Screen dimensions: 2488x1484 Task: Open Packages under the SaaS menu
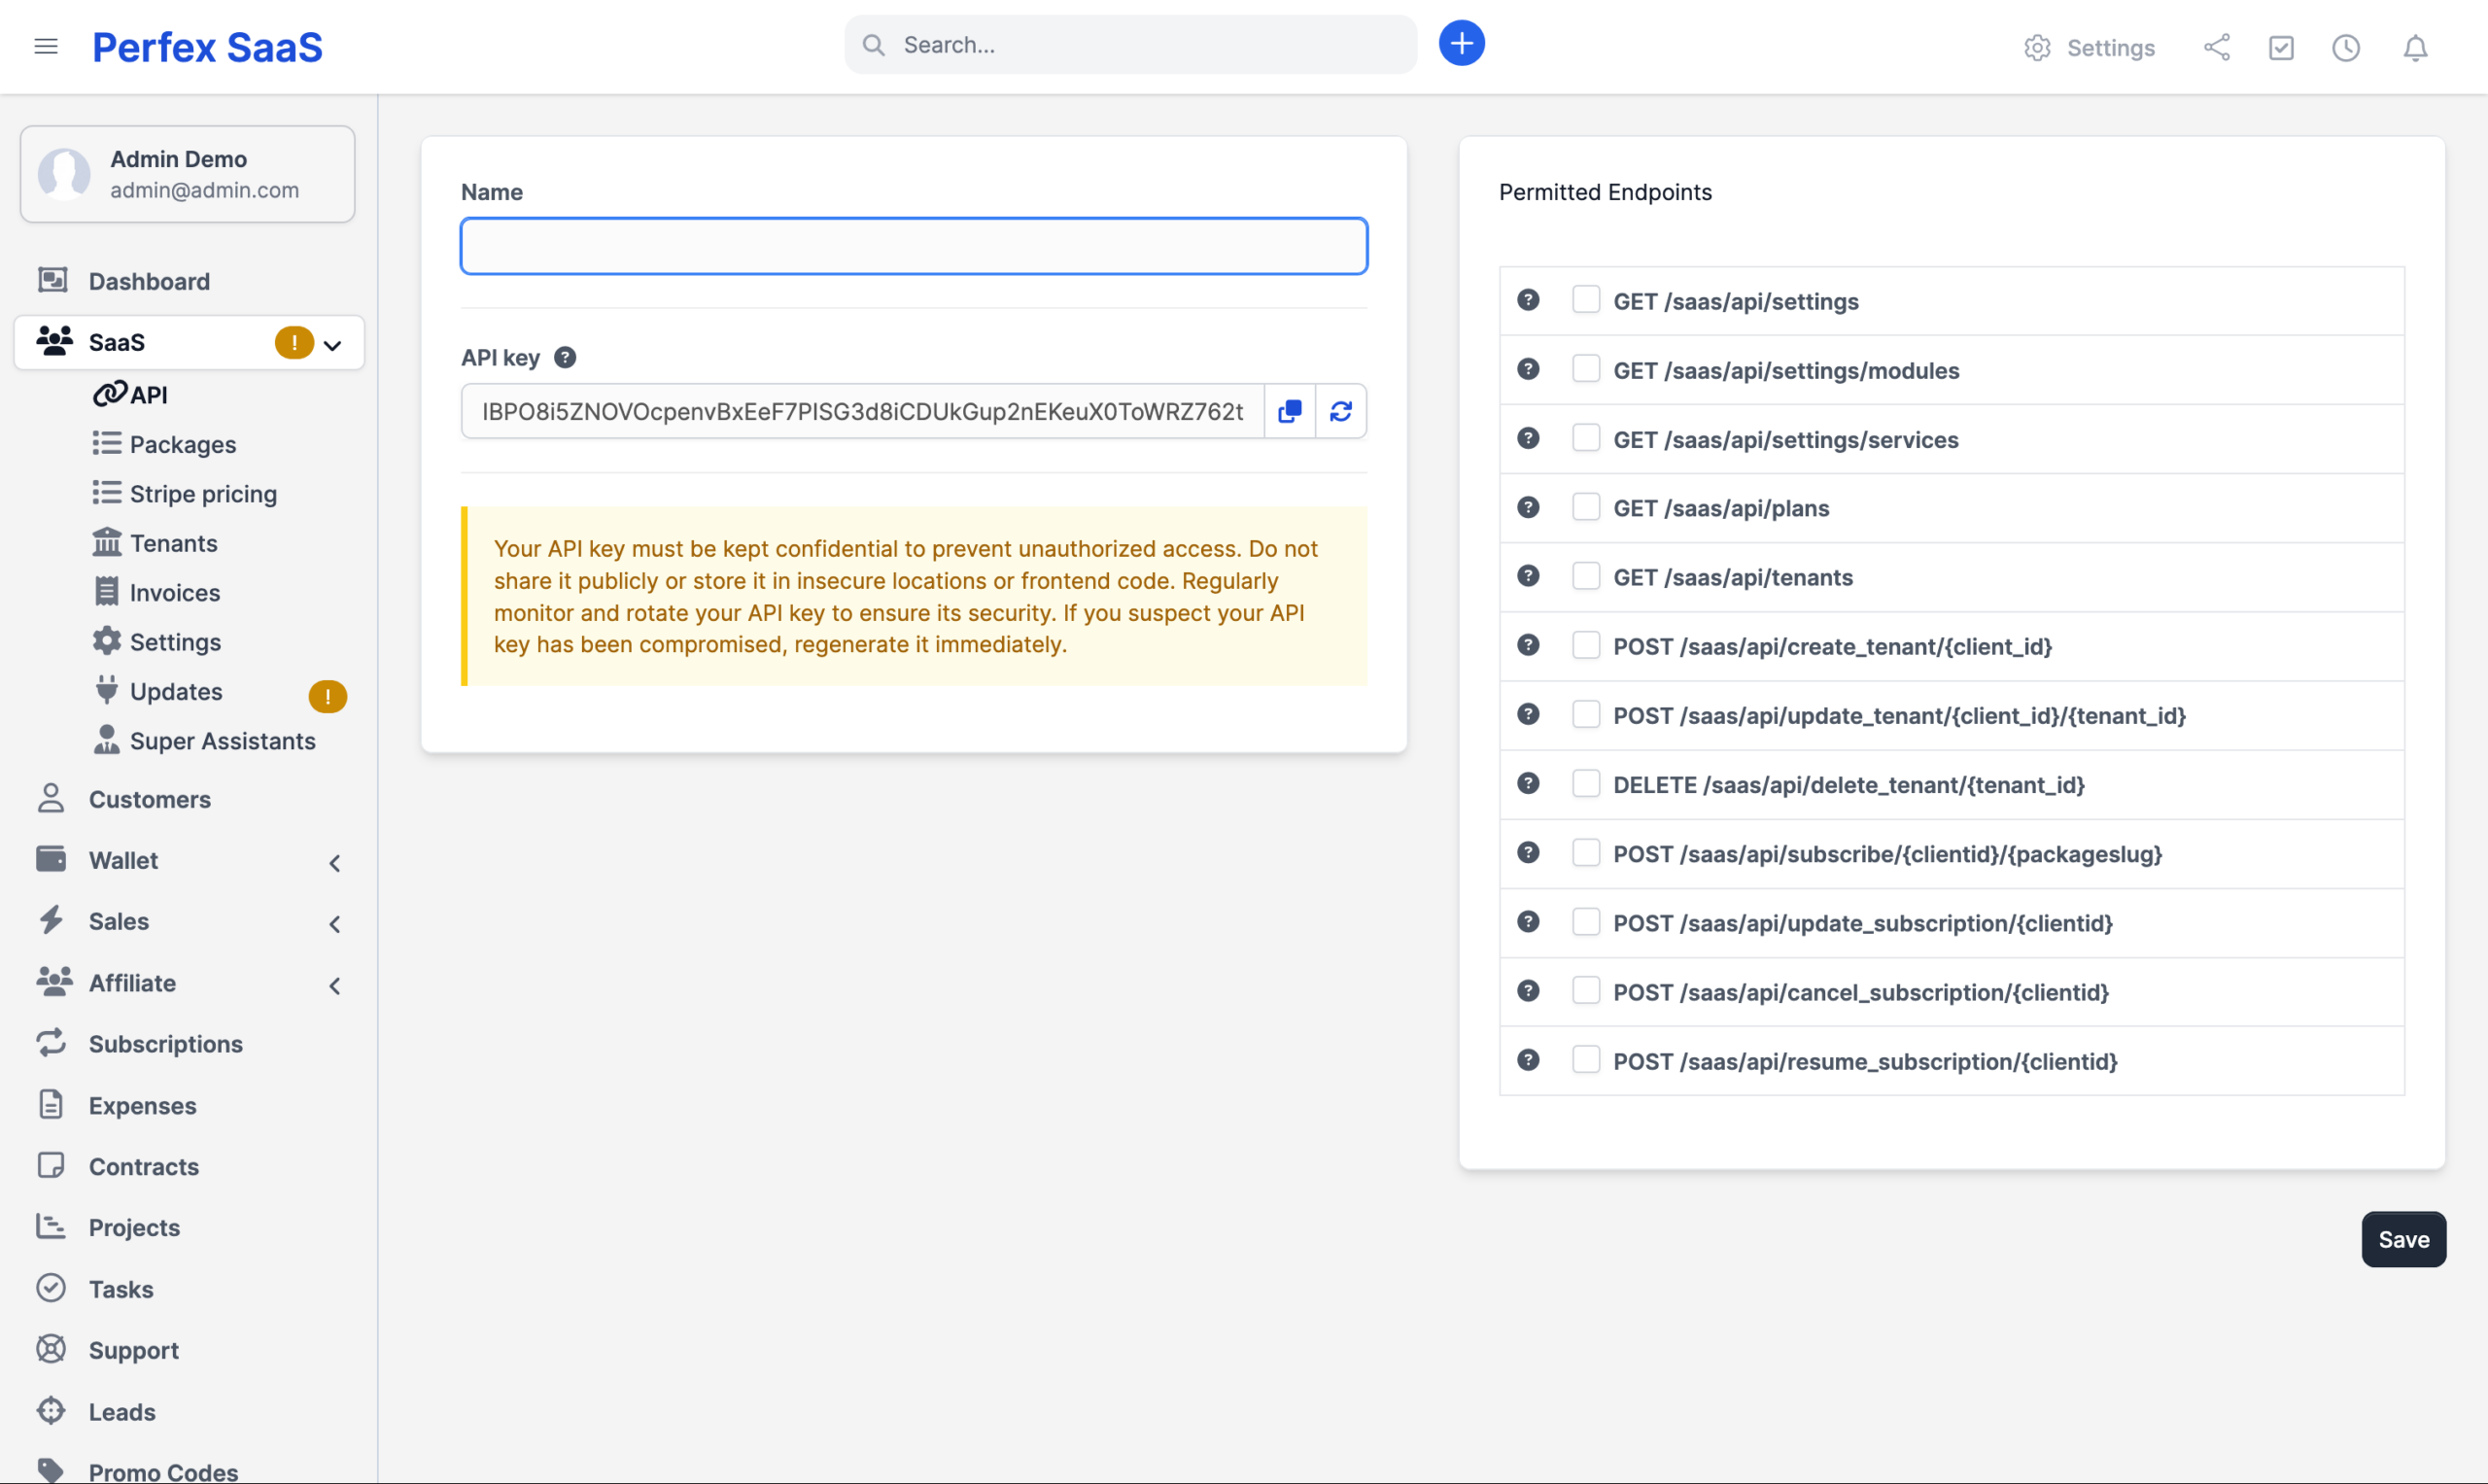183,444
